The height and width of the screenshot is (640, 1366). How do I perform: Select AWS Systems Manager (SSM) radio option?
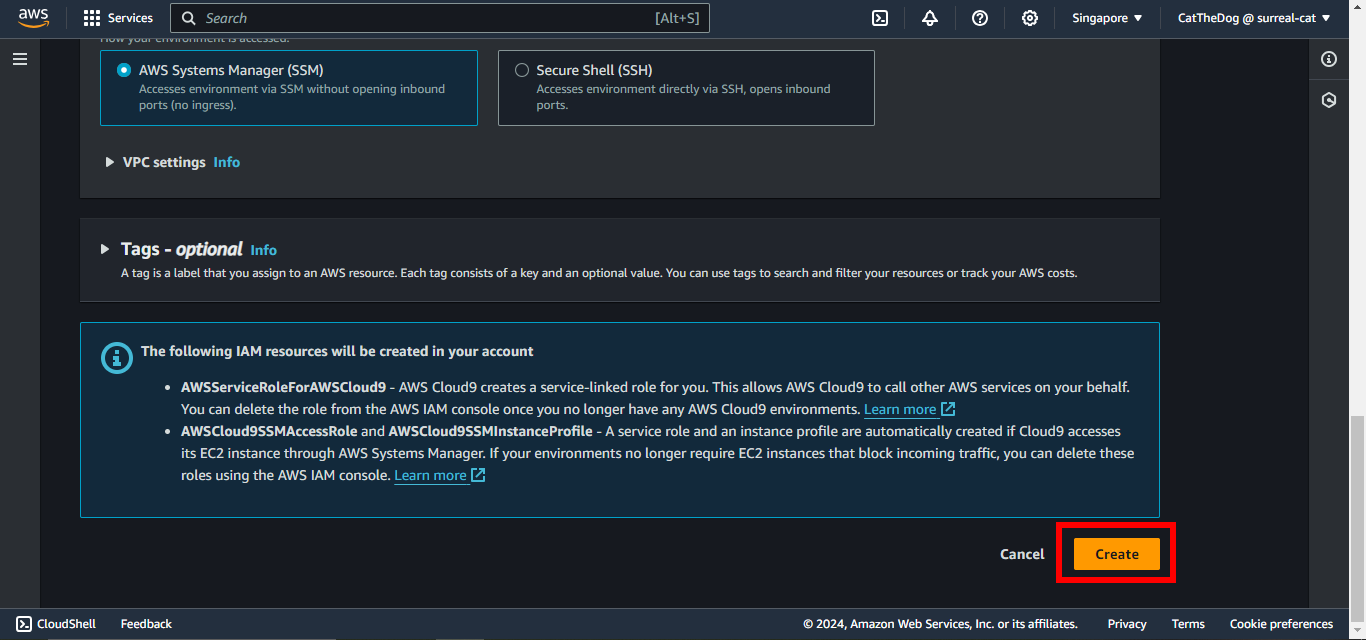coord(124,70)
